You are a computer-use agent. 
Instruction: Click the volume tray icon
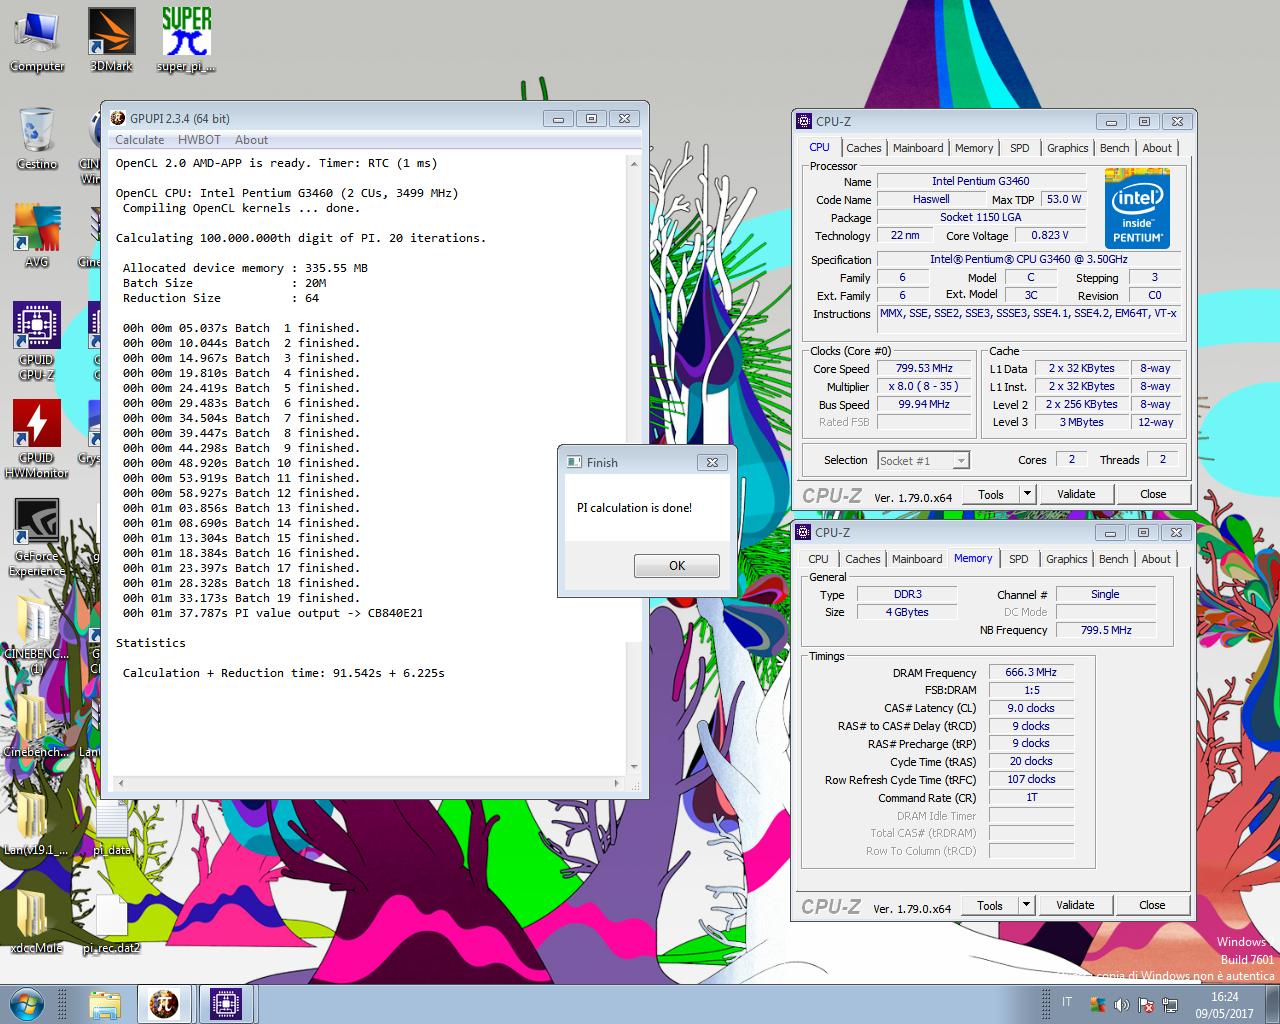[x=1121, y=1005]
